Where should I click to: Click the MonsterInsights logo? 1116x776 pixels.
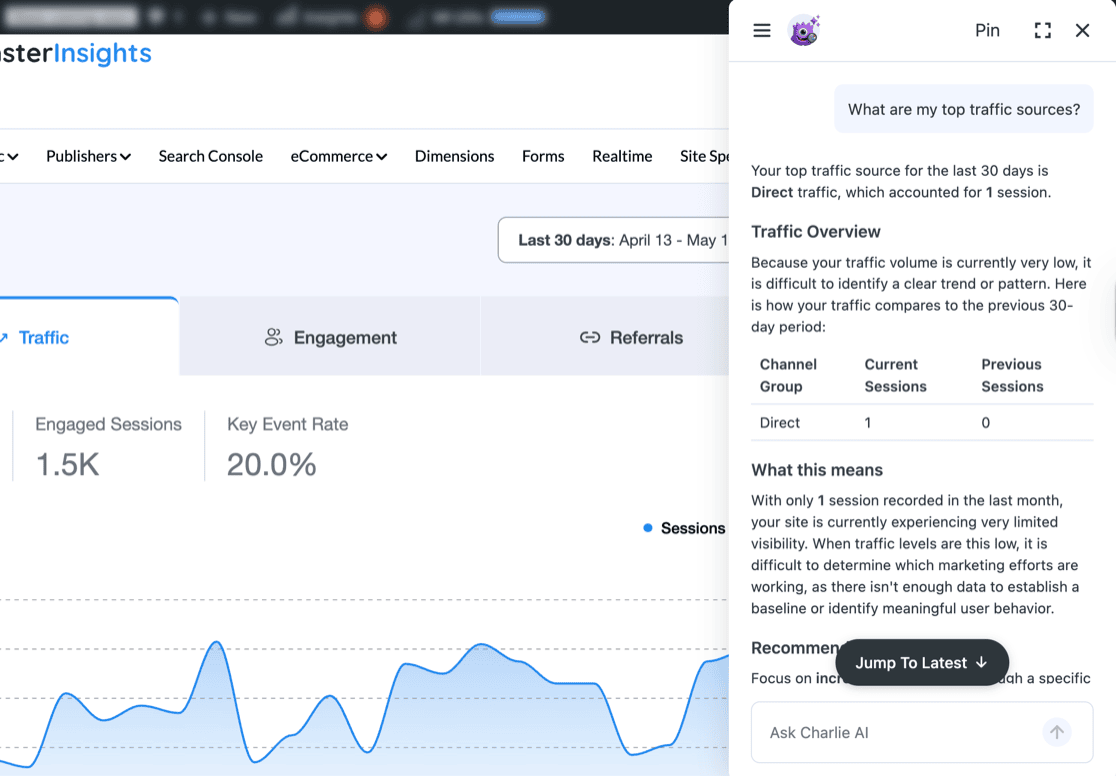point(75,53)
